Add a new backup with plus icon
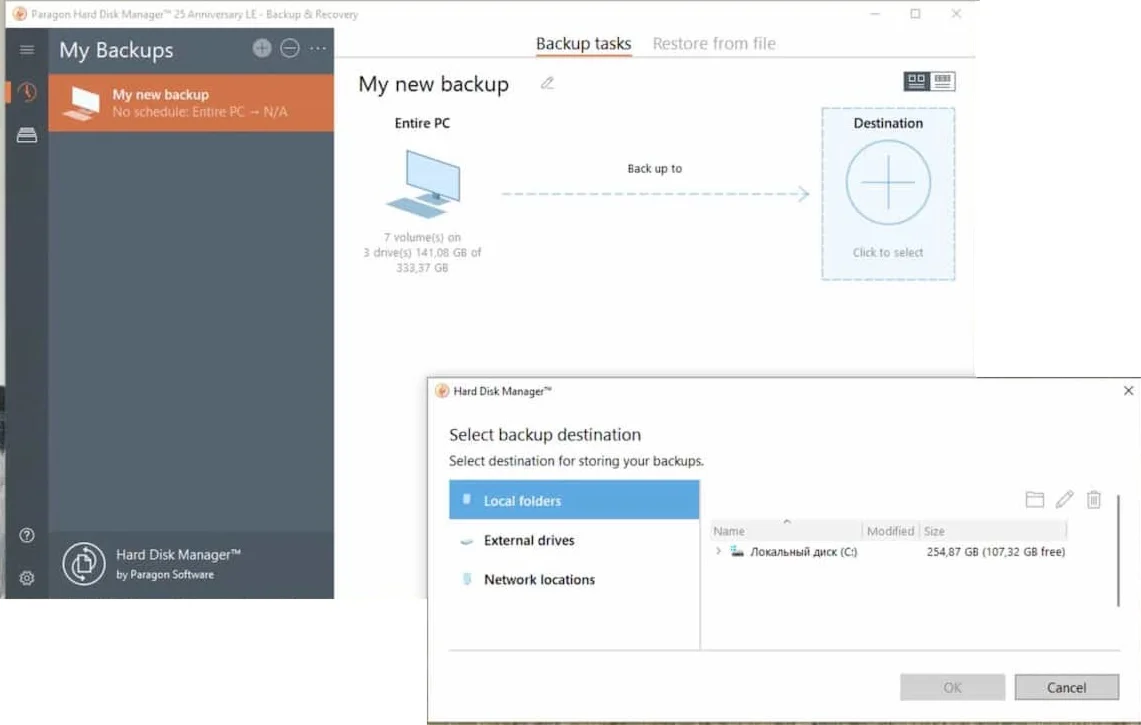The image size is (1141, 725). tap(262, 48)
